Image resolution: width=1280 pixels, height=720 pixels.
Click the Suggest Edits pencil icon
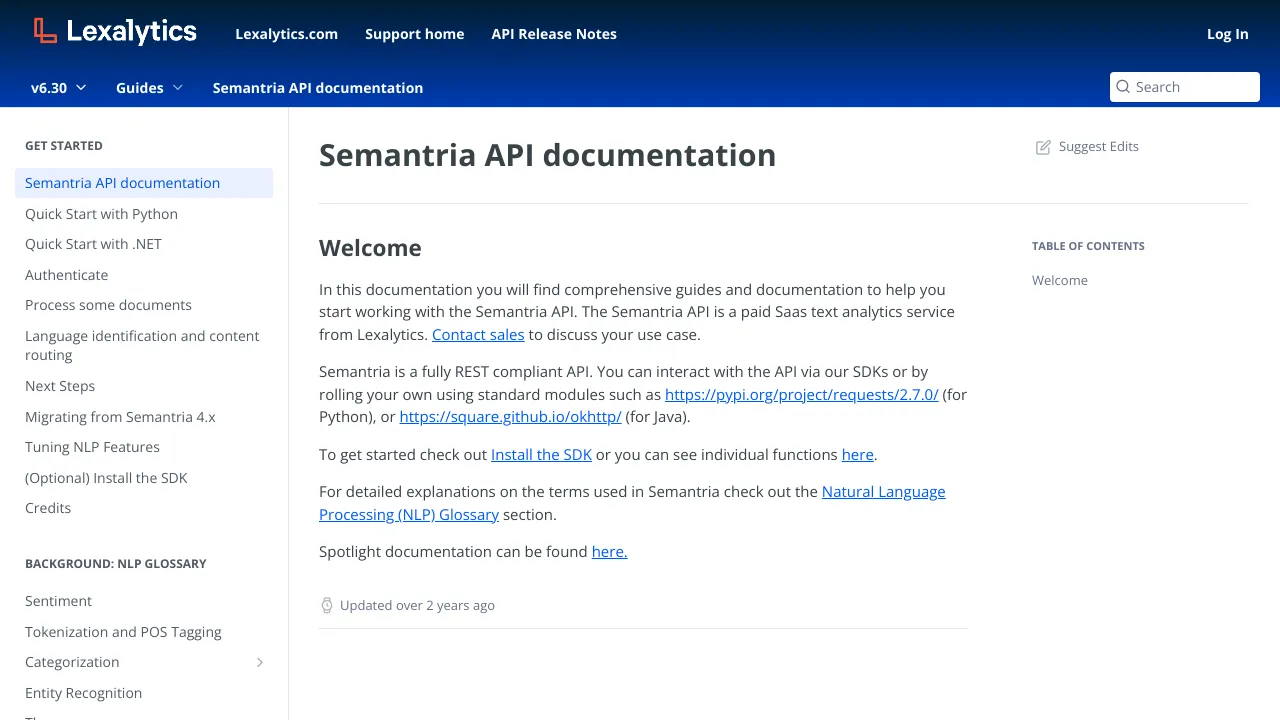pyautogui.click(x=1043, y=147)
